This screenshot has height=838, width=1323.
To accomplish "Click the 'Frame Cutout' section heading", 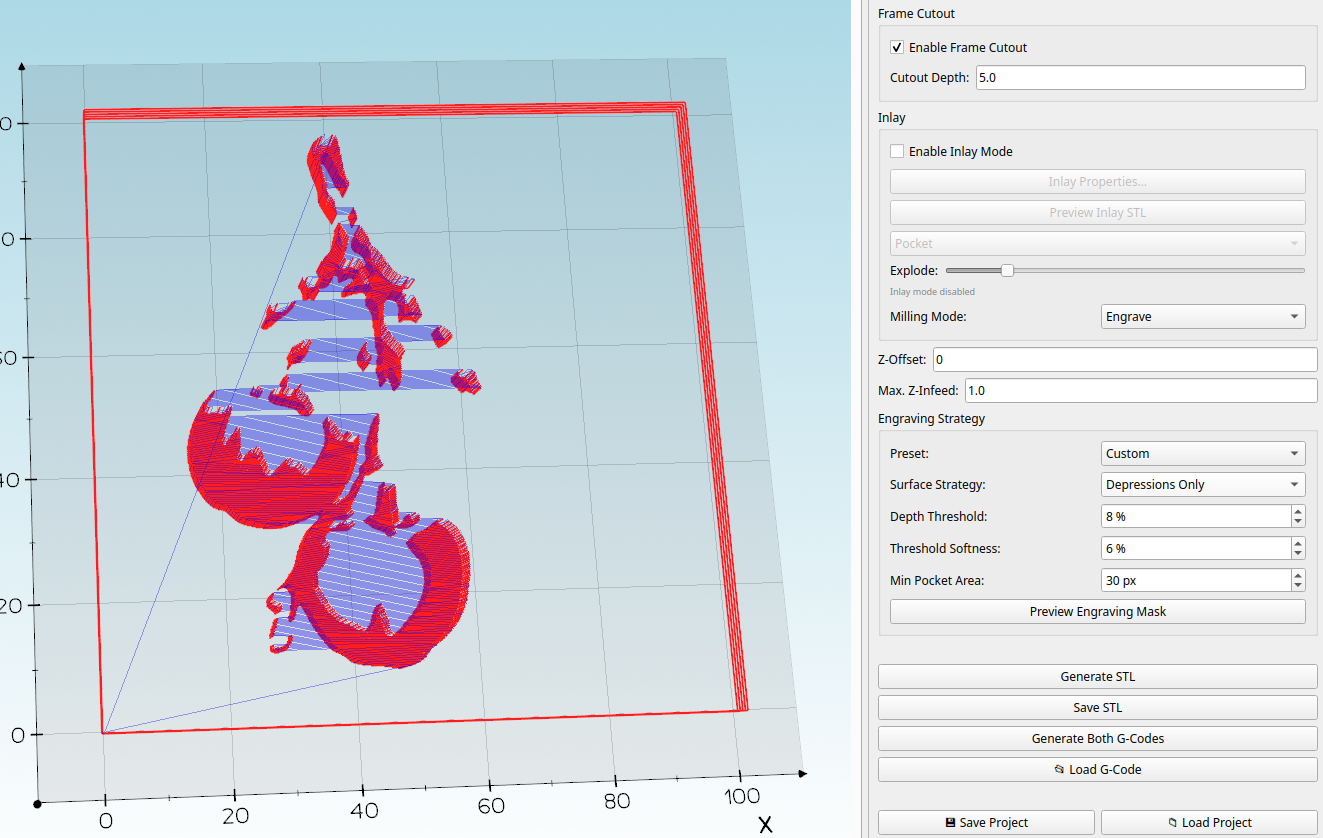I will point(916,13).
